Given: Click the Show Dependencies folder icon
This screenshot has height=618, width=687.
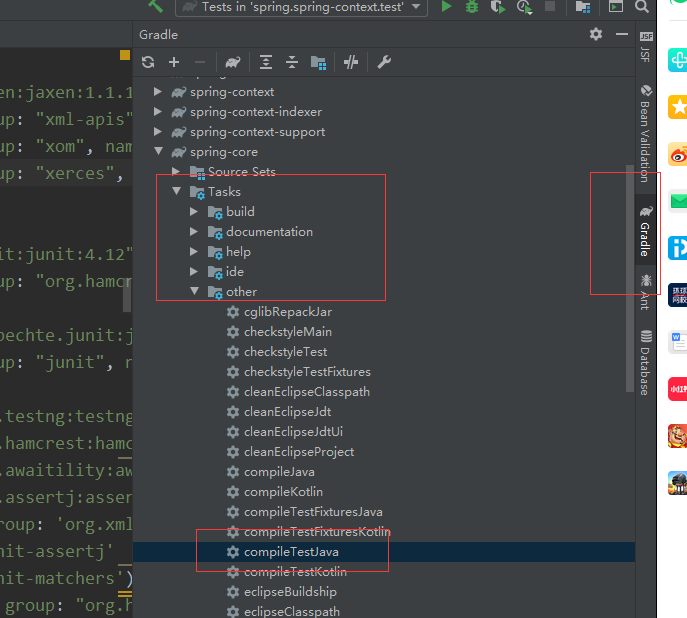Looking at the screenshot, I should pyautogui.click(x=318, y=63).
